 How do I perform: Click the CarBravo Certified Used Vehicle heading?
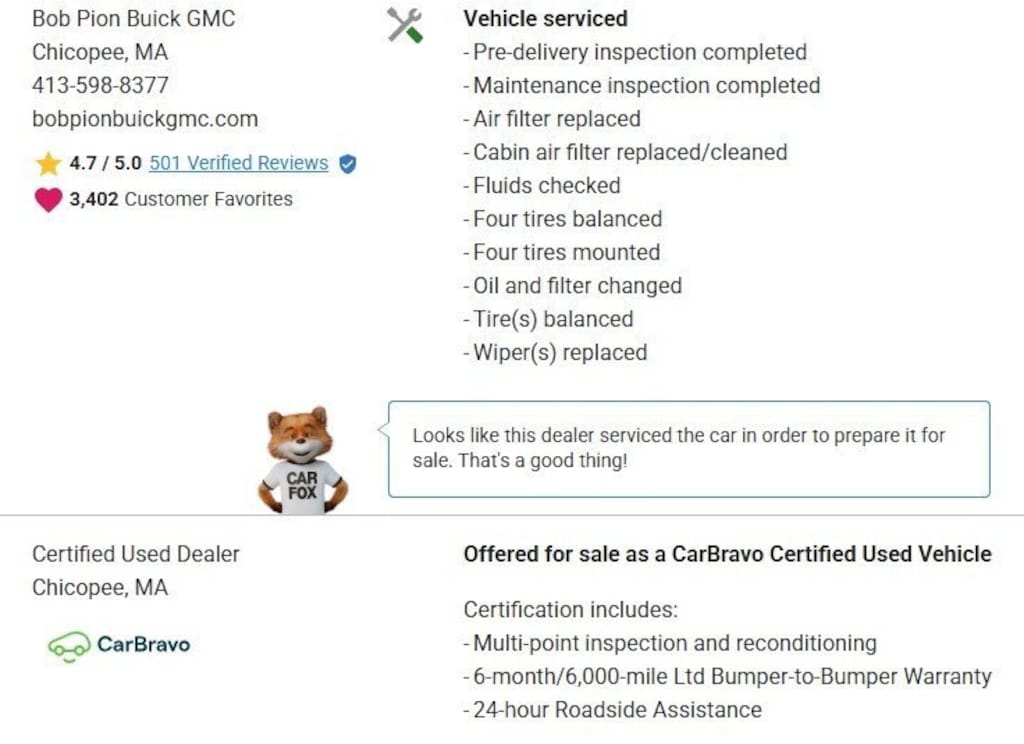click(727, 554)
